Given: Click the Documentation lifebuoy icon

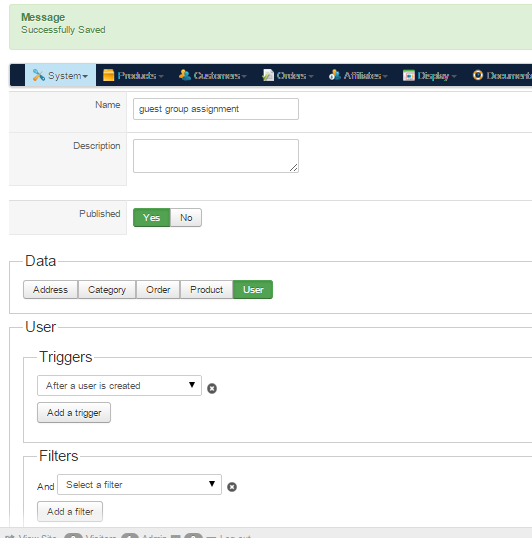Looking at the screenshot, I should [478, 75].
